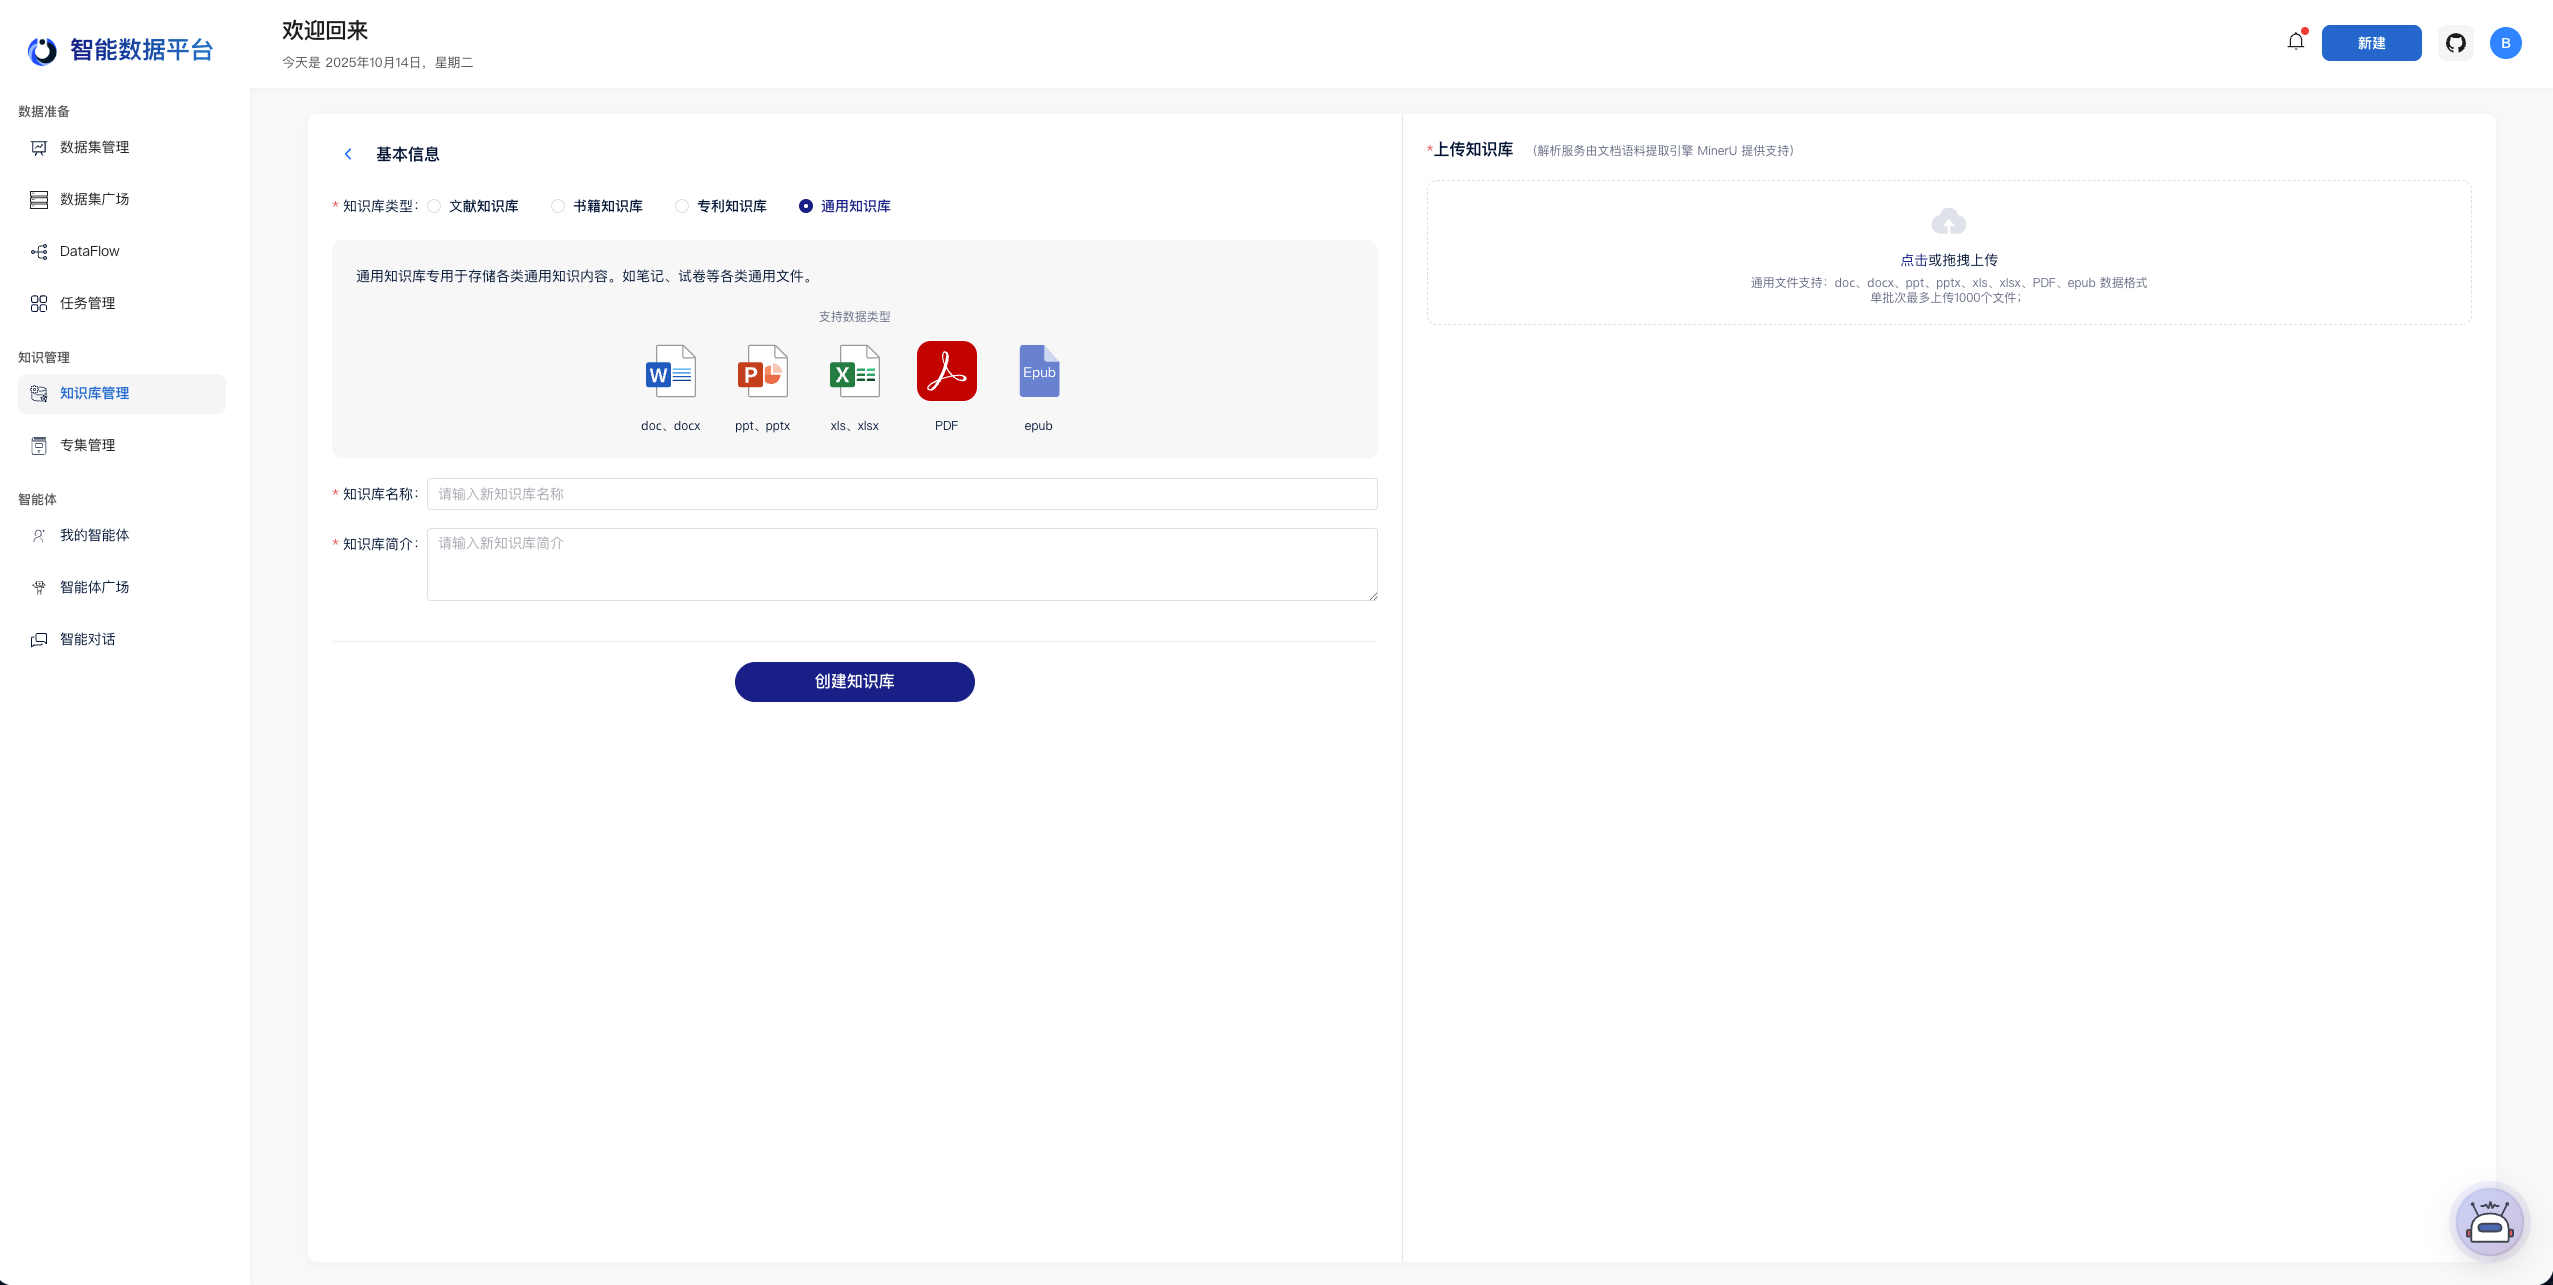Screen dimensions: 2553x1285
Task: Click the Epub file type icon
Action: pyautogui.click(x=1038, y=371)
